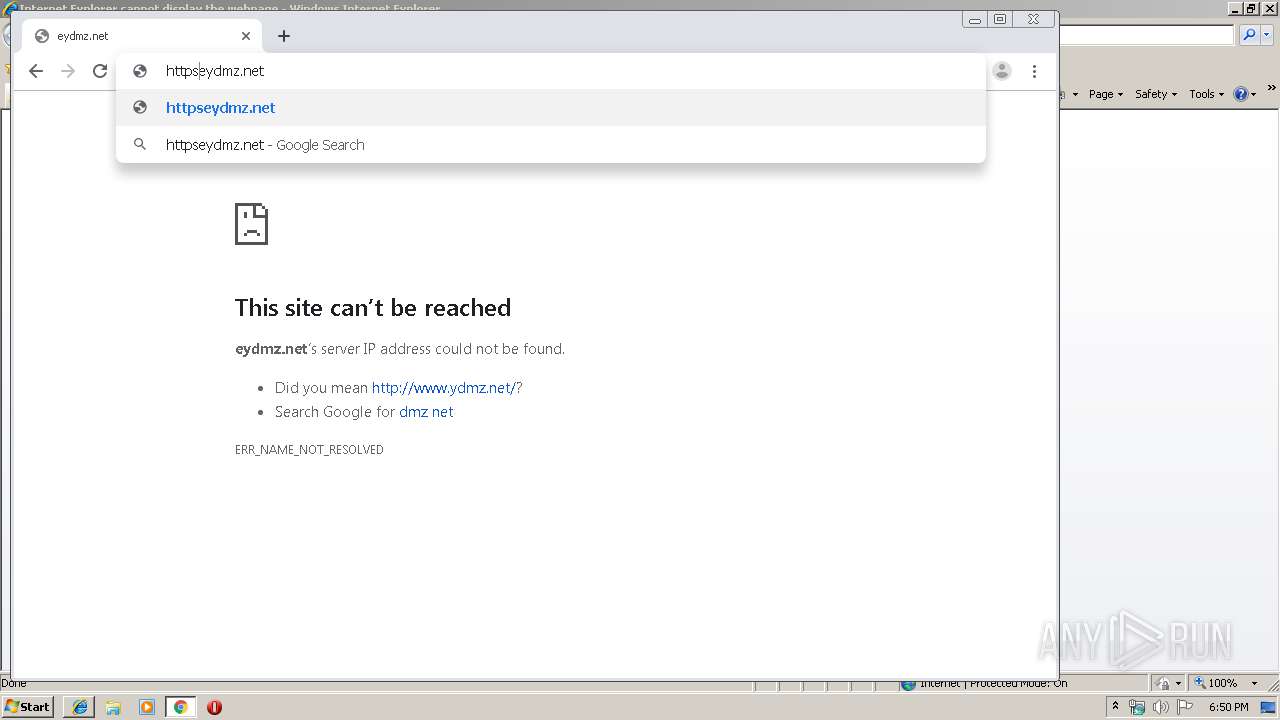Select the eydmz.net tab
Image resolution: width=1280 pixels, height=720 pixels.
click(x=143, y=36)
